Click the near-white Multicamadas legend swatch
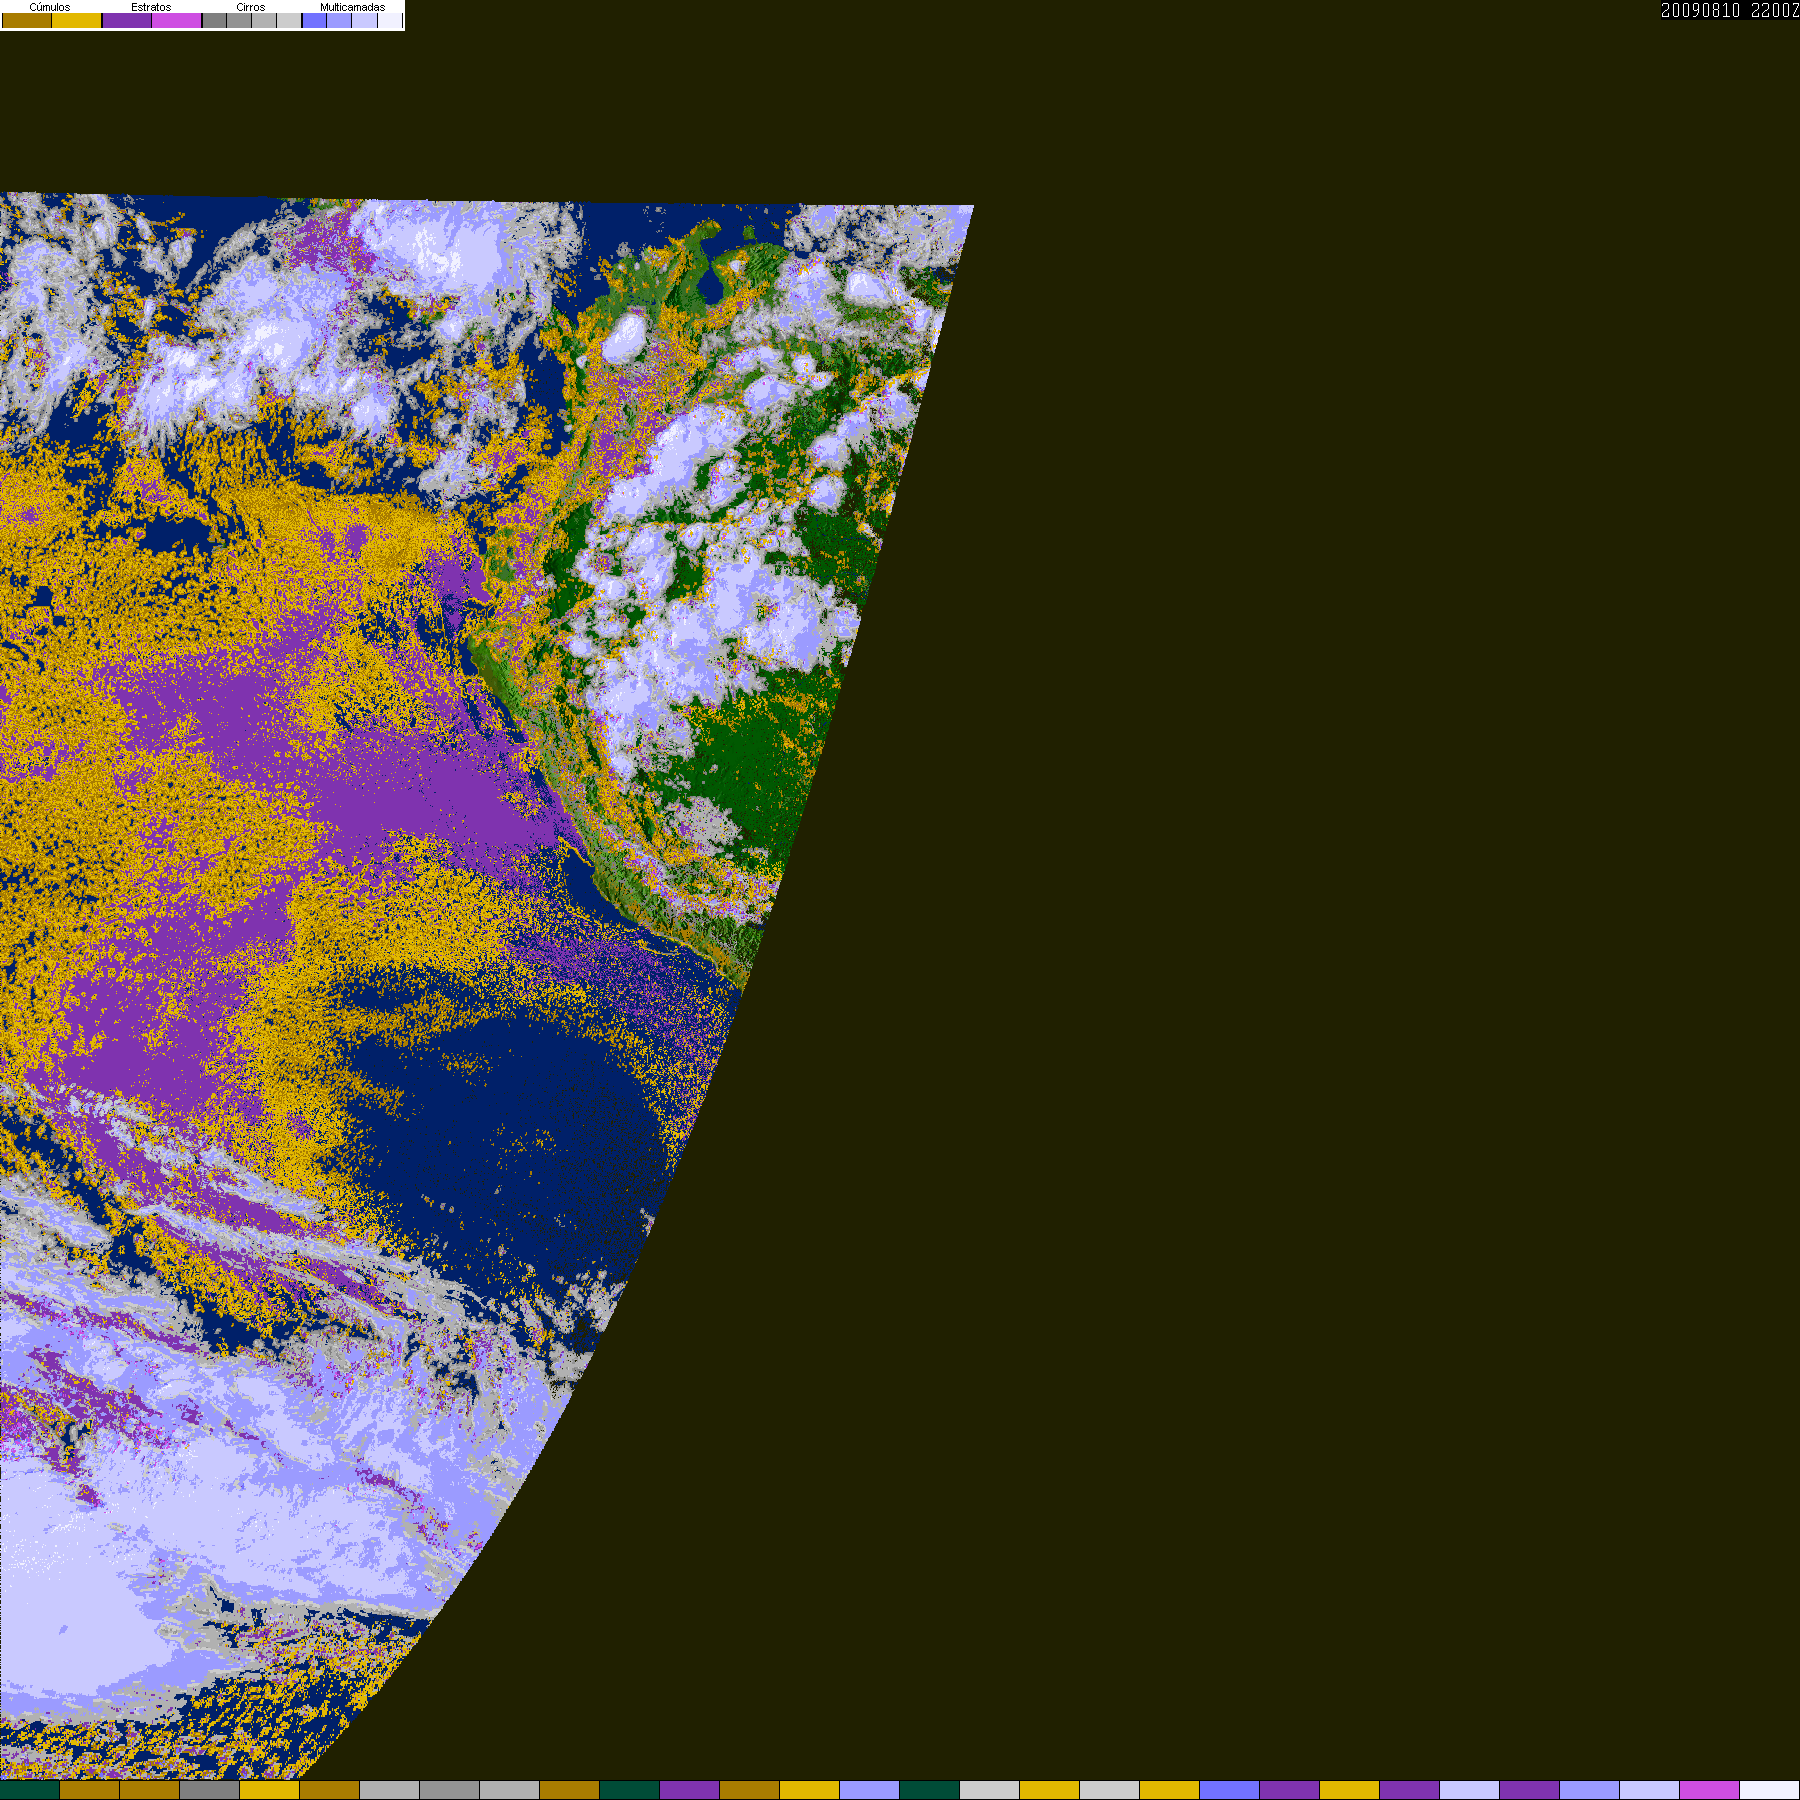 [x=390, y=21]
